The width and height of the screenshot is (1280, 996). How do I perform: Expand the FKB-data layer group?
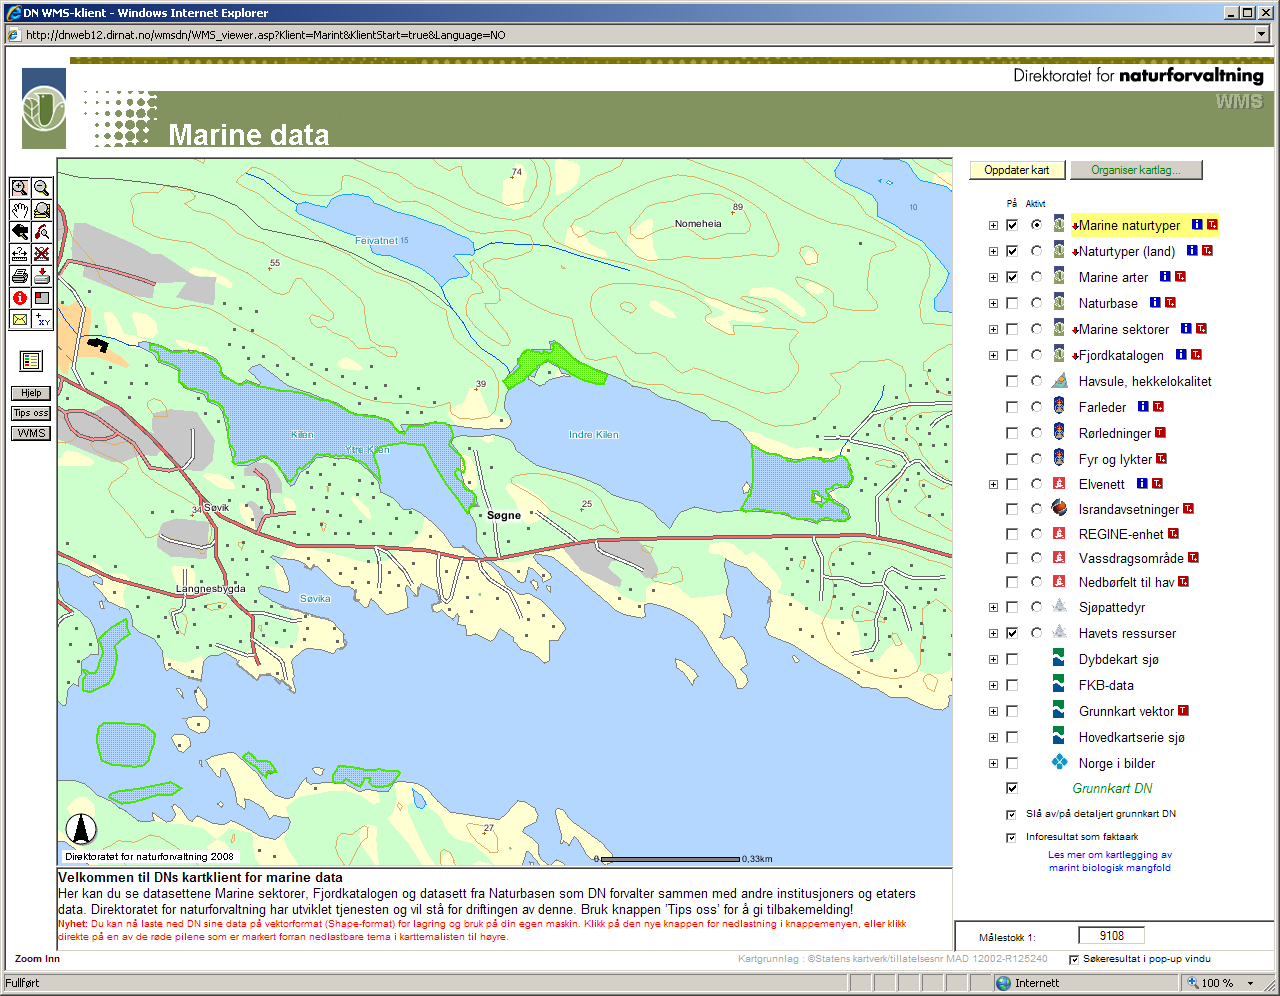tap(993, 685)
